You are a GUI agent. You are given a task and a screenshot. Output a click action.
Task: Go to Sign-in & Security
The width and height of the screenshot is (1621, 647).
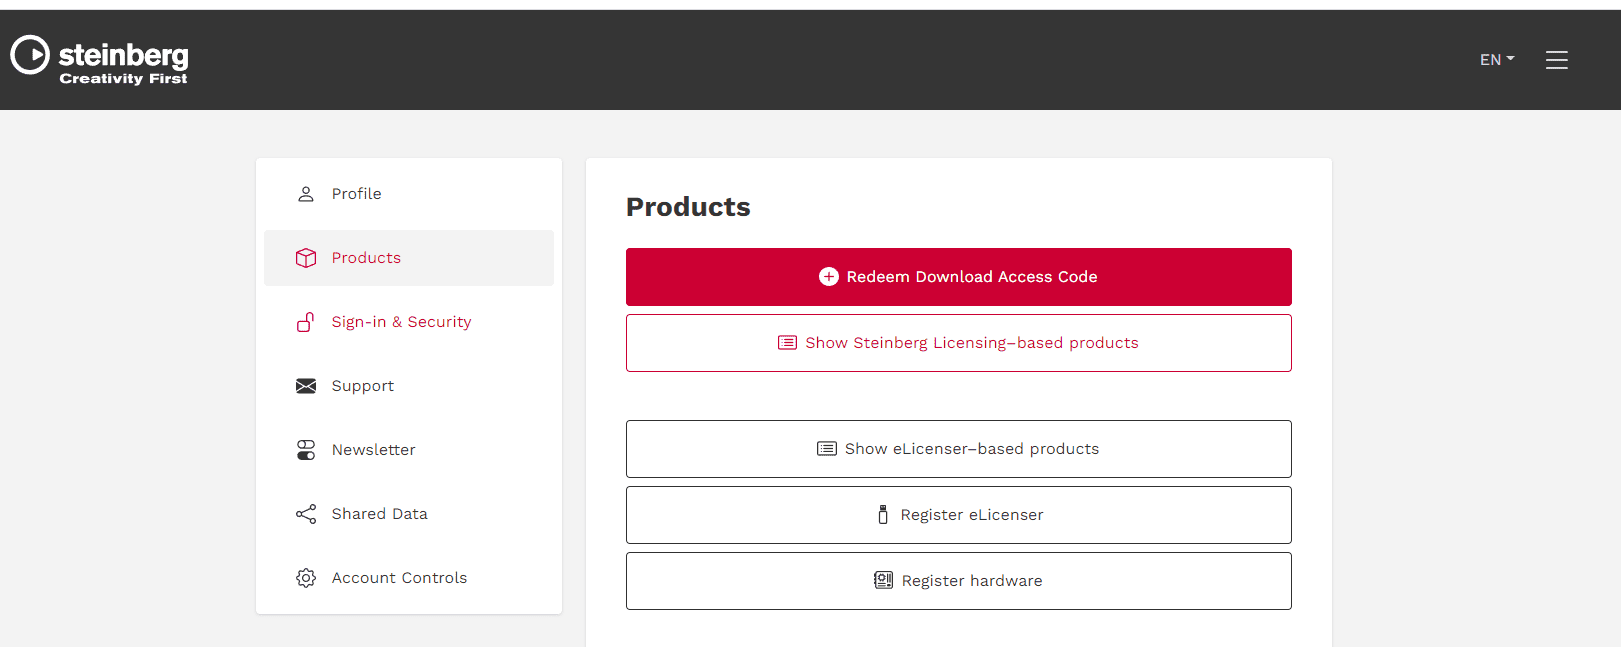(409, 322)
